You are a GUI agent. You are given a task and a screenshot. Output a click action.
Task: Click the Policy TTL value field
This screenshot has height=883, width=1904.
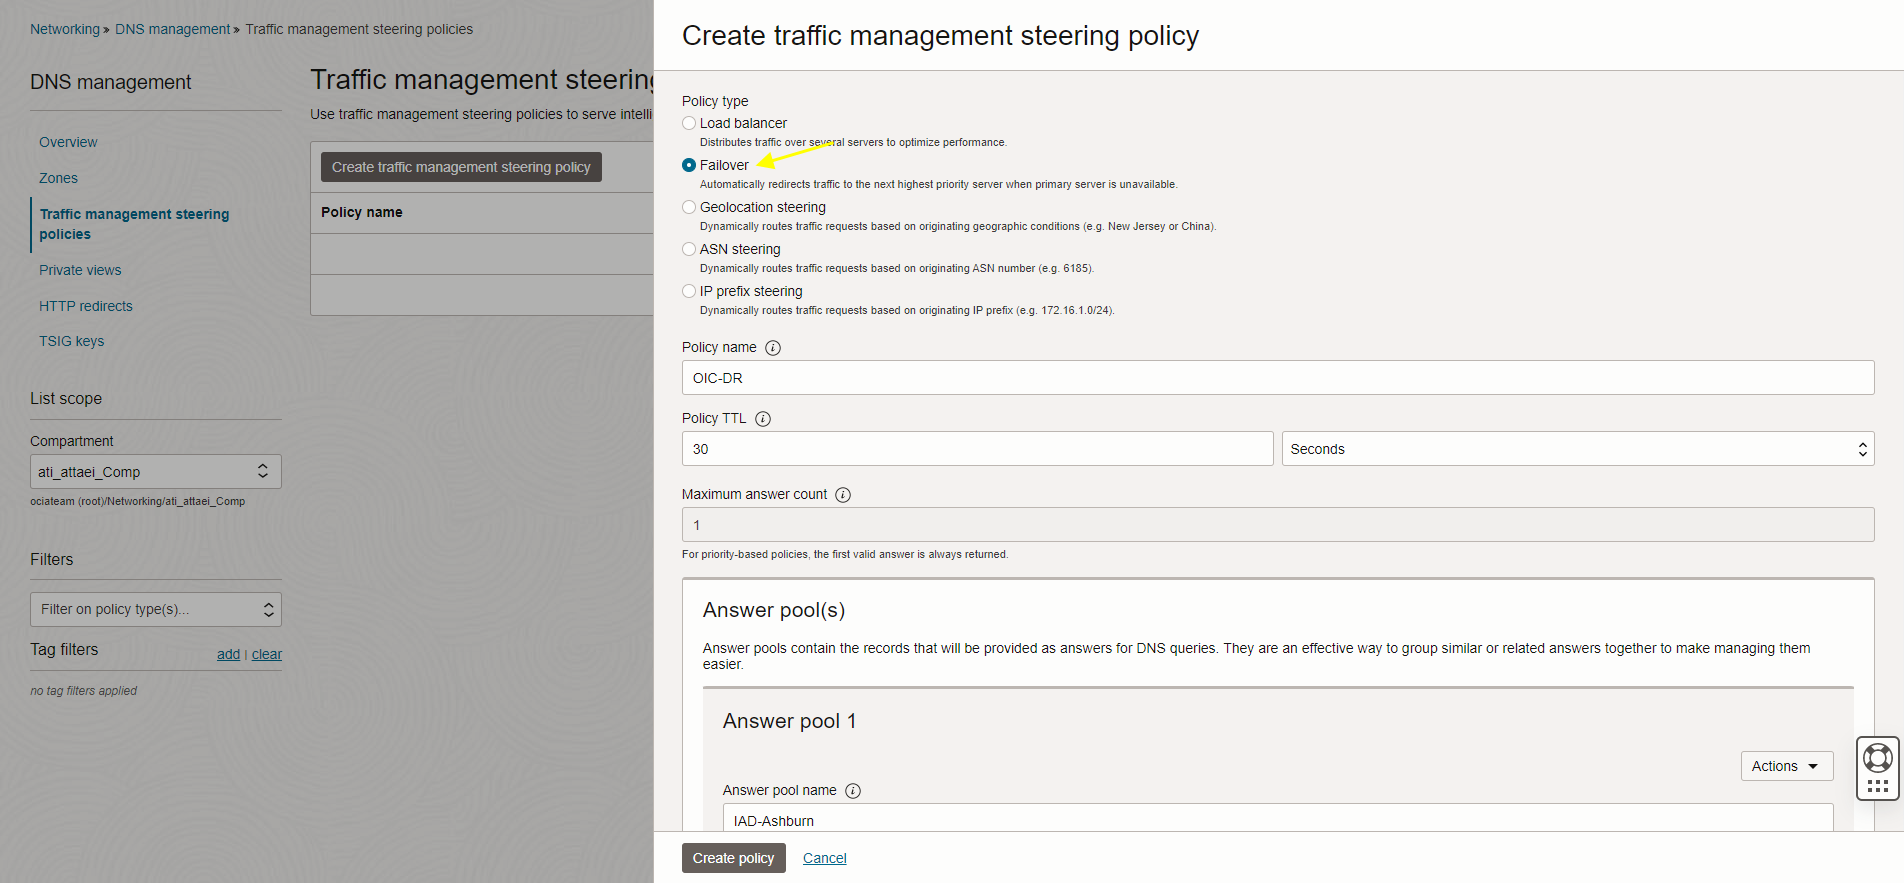(x=976, y=449)
